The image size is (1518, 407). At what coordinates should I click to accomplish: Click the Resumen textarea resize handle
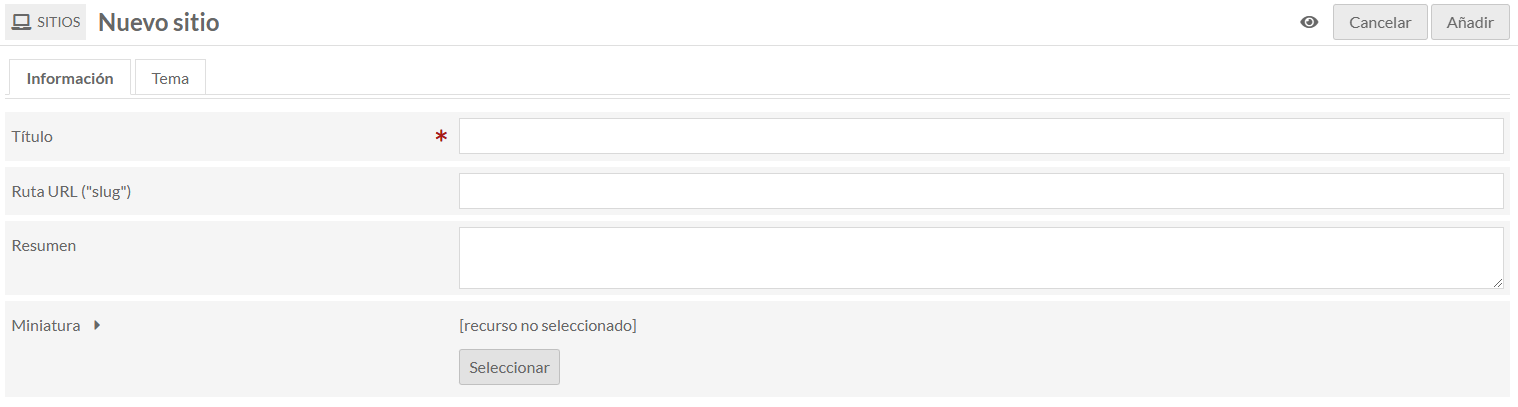click(1497, 283)
